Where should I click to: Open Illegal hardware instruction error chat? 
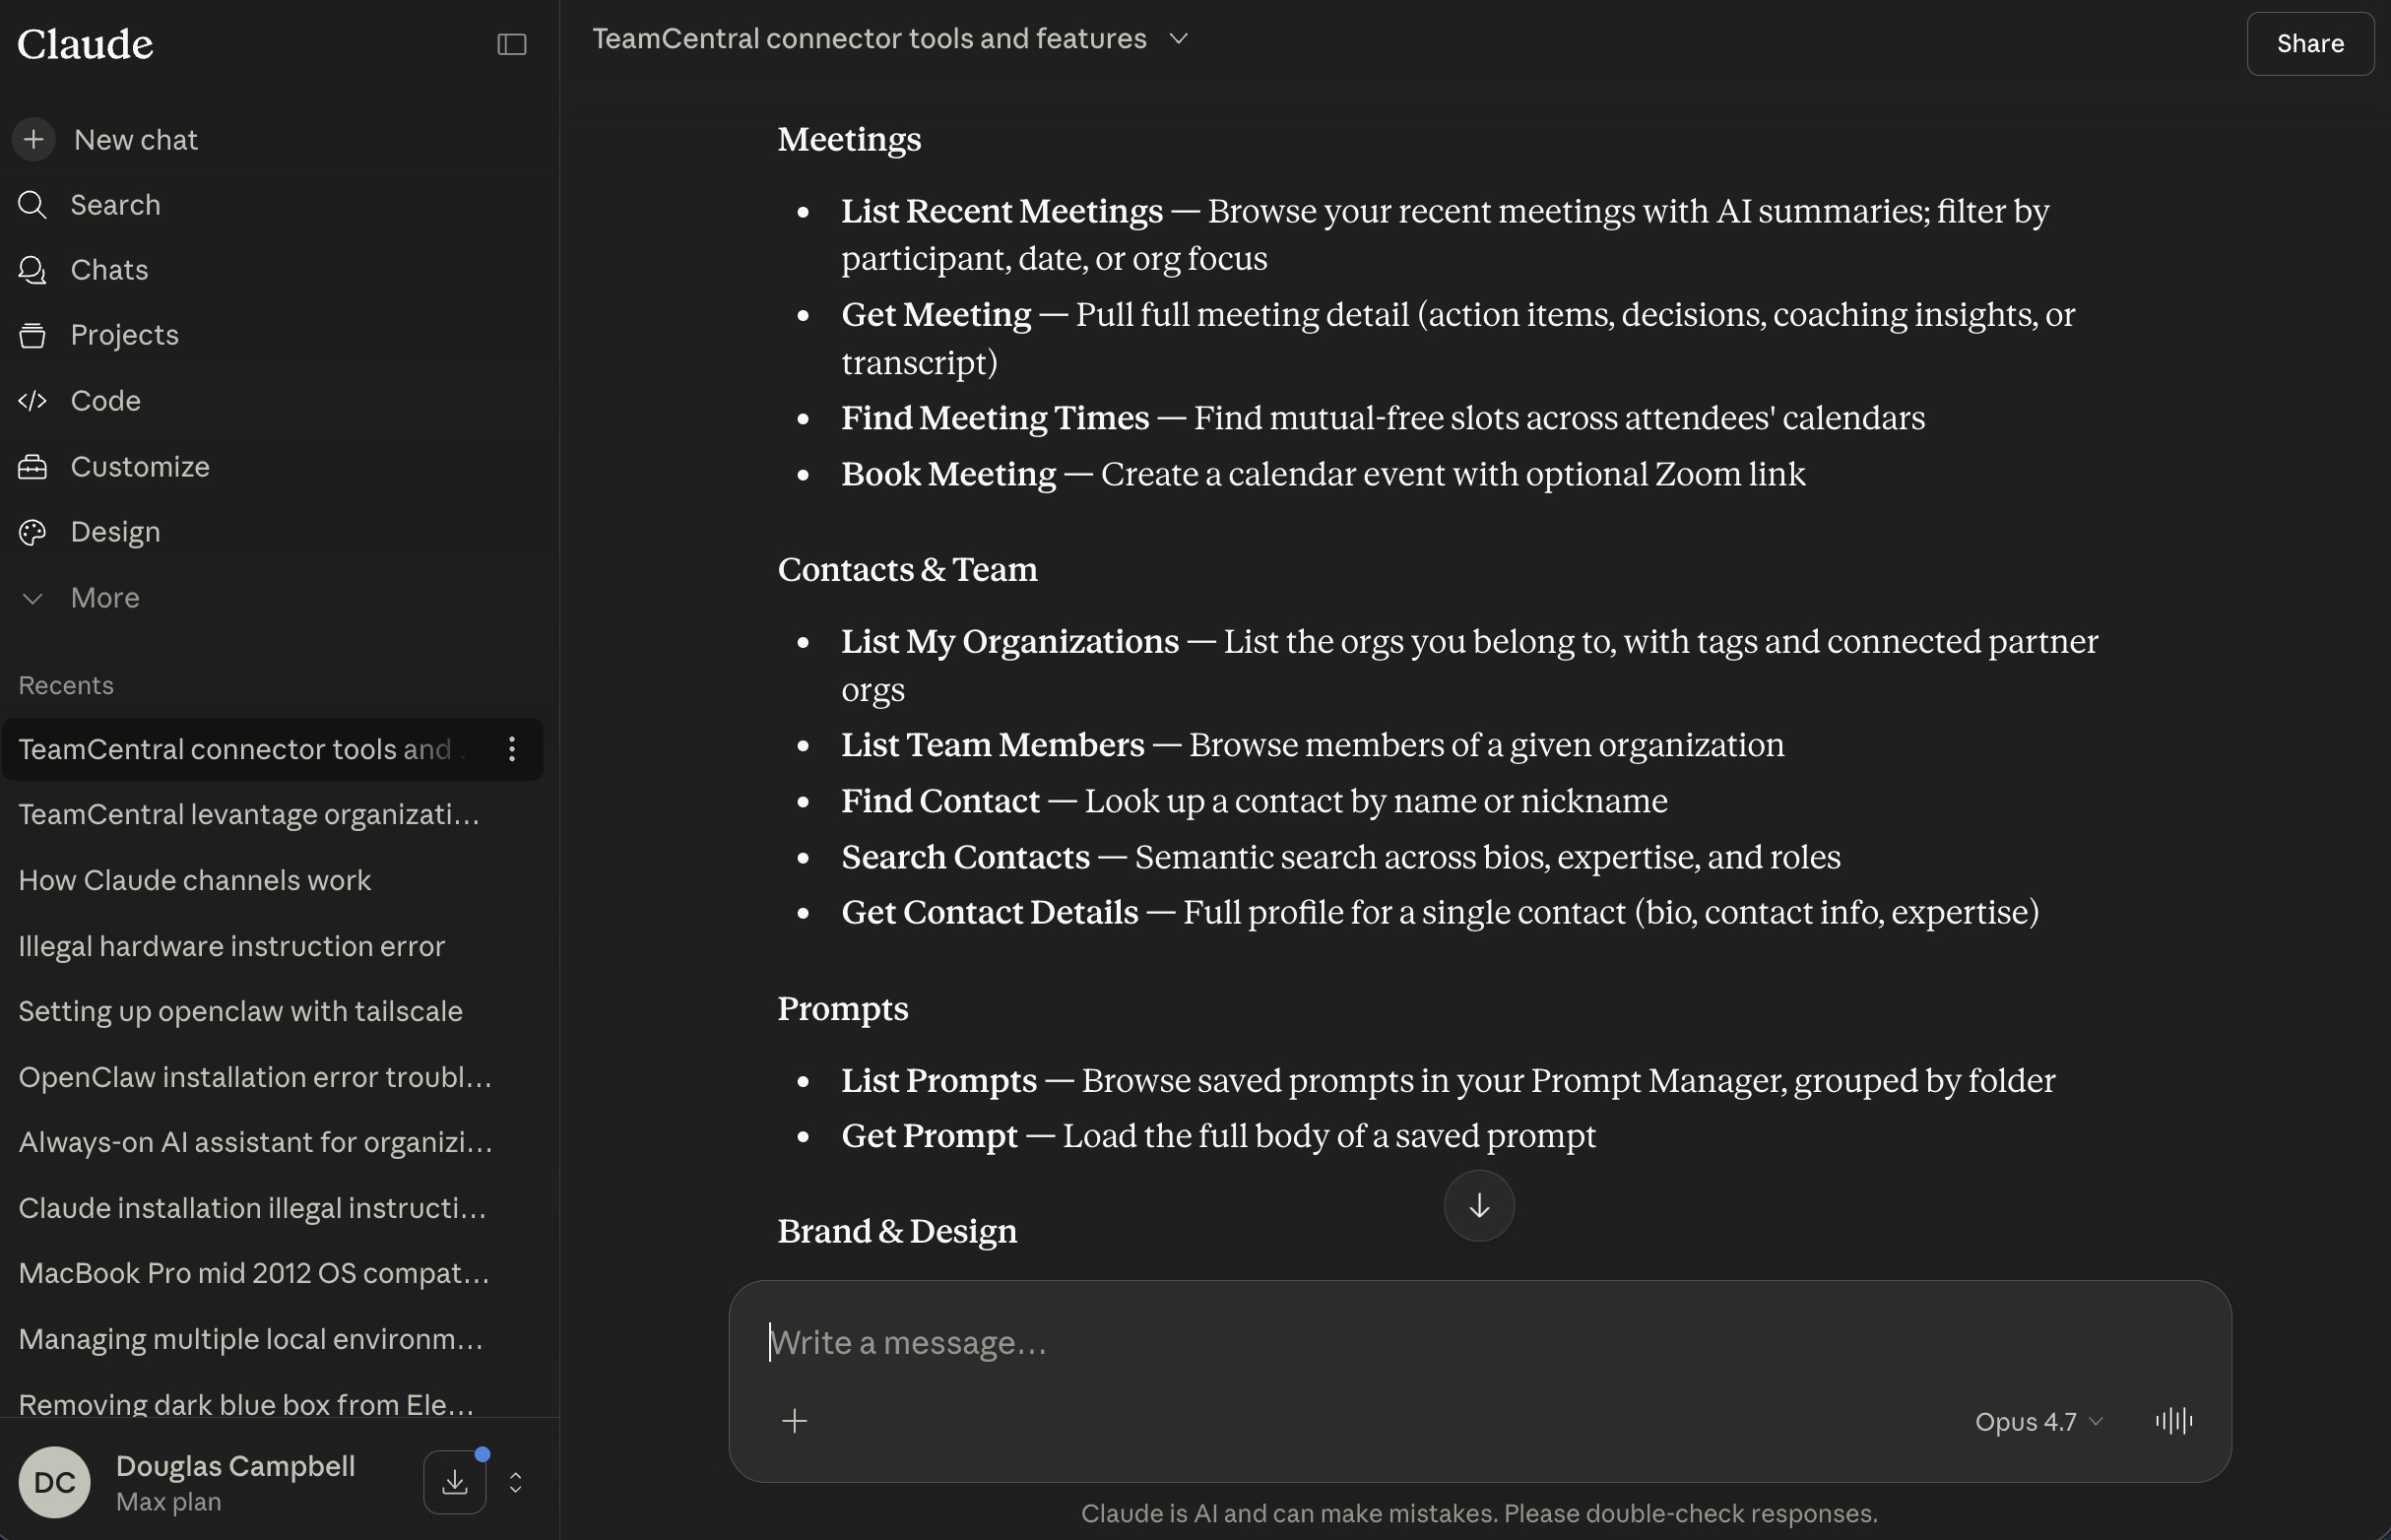pyautogui.click(x=272, y=946)
